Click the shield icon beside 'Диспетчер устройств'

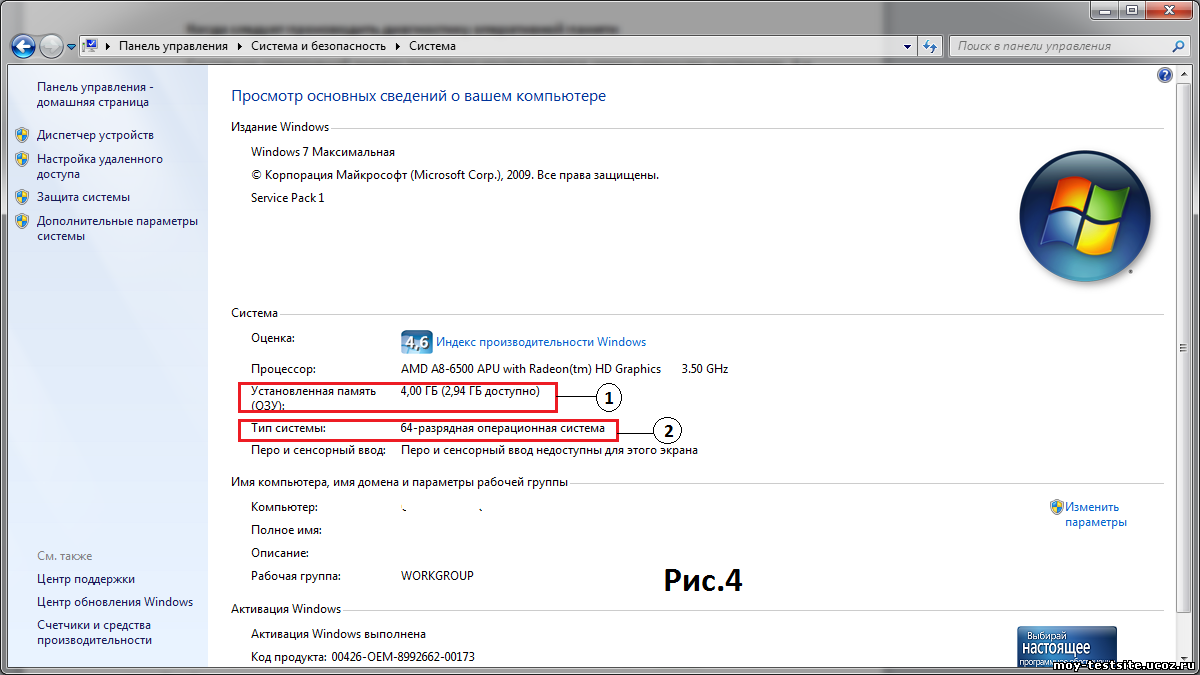(22, 135)
